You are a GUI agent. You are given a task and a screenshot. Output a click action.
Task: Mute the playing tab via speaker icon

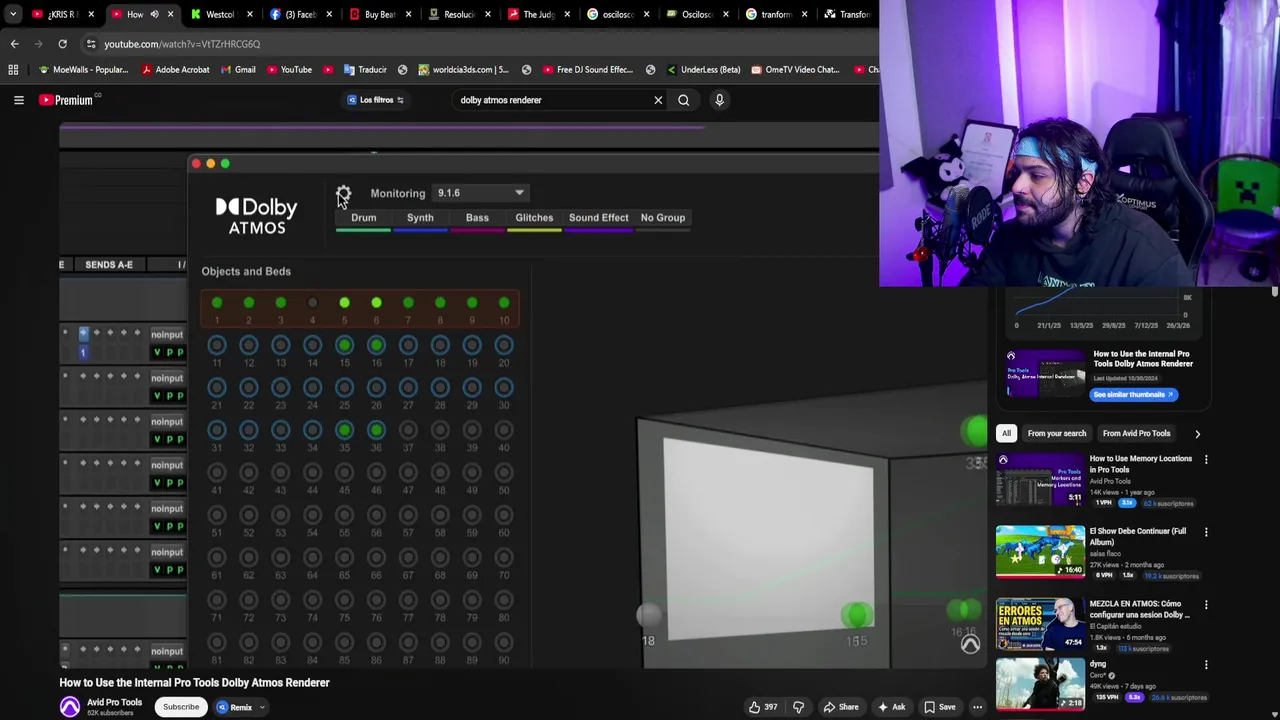154,14
